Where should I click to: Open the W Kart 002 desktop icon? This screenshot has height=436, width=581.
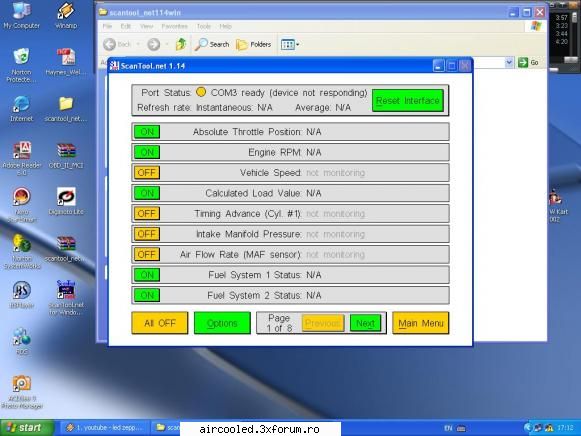tap(557, 206)
